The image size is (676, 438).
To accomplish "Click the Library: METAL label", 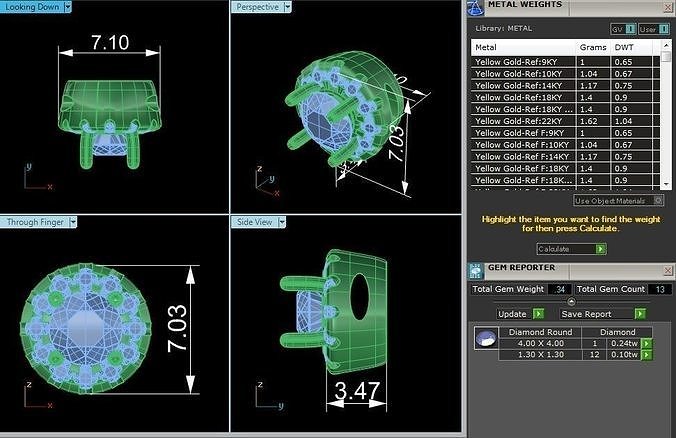I will click(x=504, y=28).
